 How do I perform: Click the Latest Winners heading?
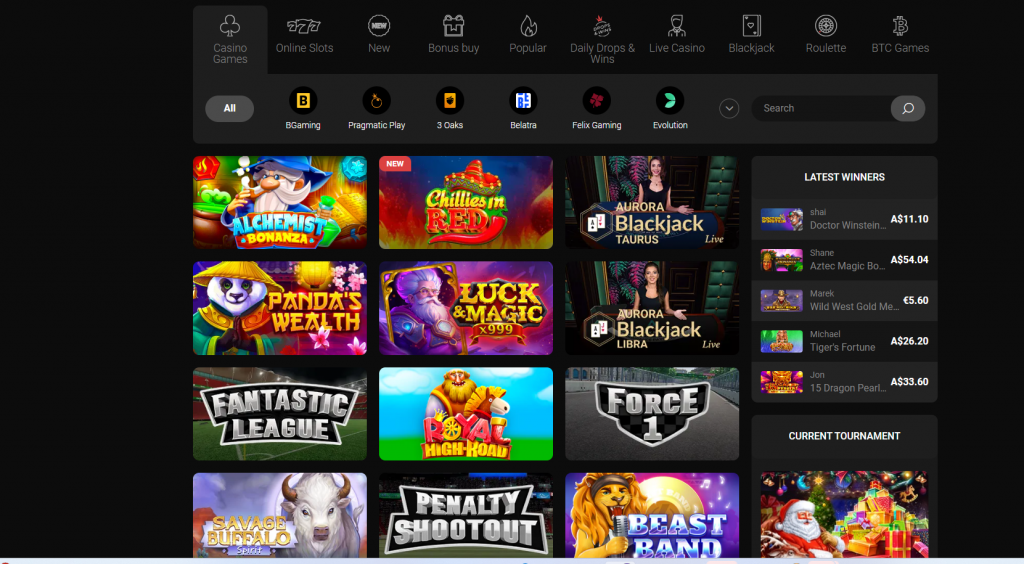[x=844, y=177]
